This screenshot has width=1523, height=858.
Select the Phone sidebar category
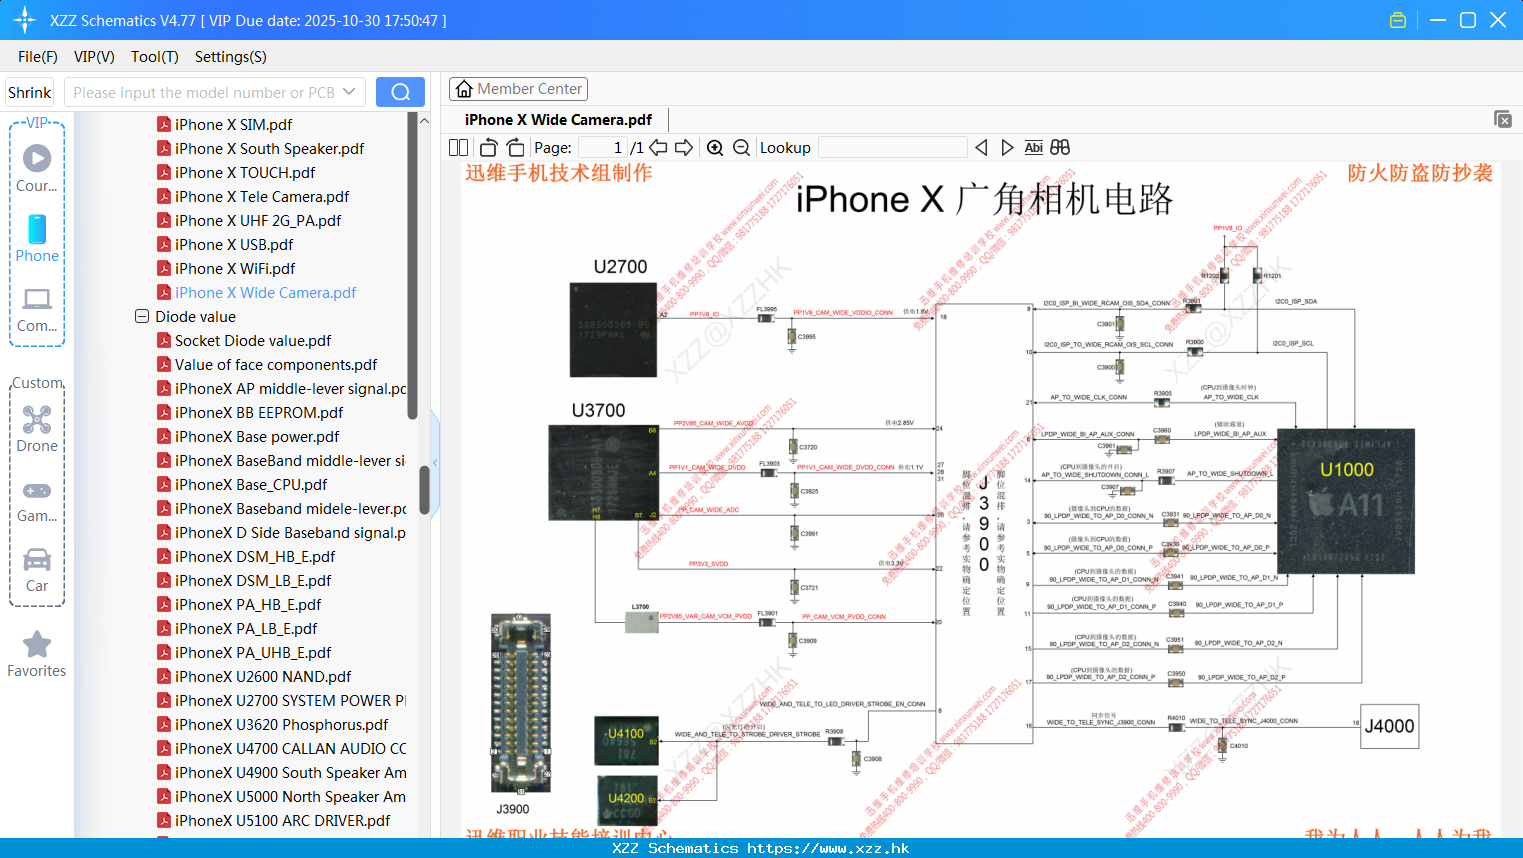pyautogui.click(x=37, y=239)
